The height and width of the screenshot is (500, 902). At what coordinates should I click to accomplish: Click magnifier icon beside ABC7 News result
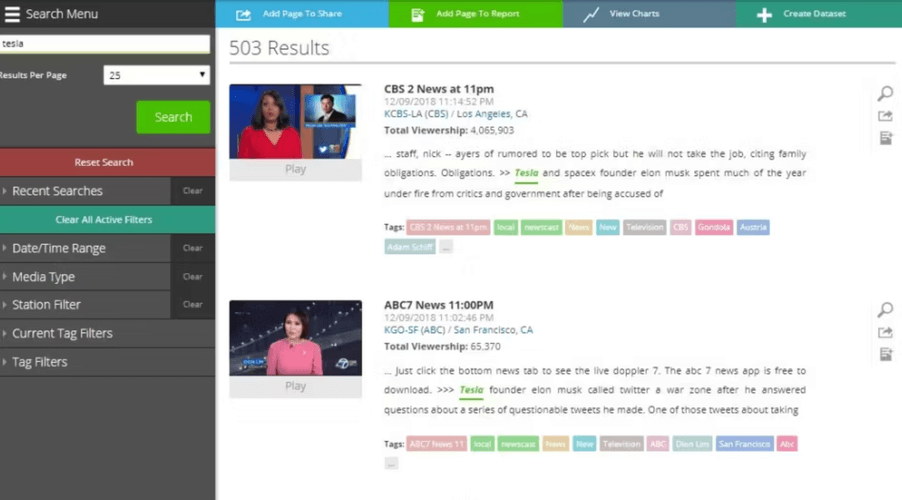[885, 310]
